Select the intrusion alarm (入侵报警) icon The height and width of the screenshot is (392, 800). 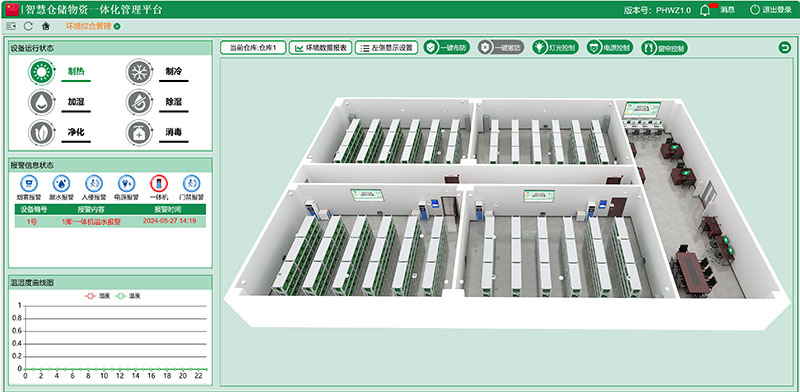coord(94,183)
